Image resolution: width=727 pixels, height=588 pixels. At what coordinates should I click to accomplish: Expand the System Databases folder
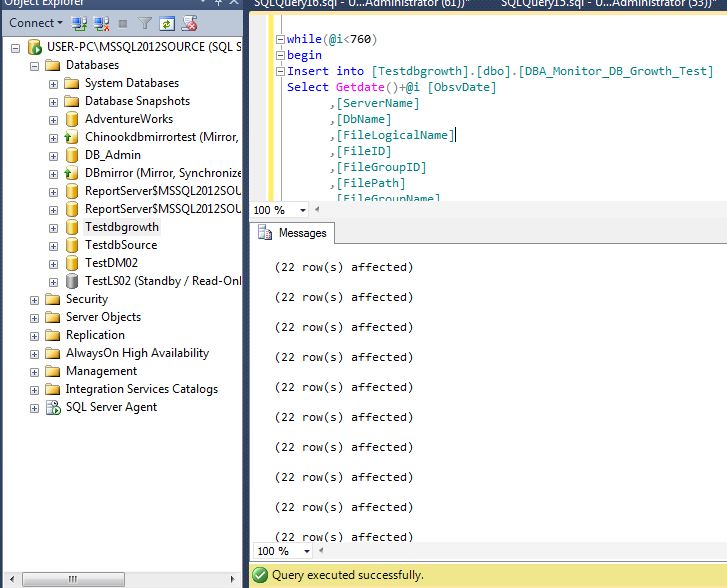point(53,84)
